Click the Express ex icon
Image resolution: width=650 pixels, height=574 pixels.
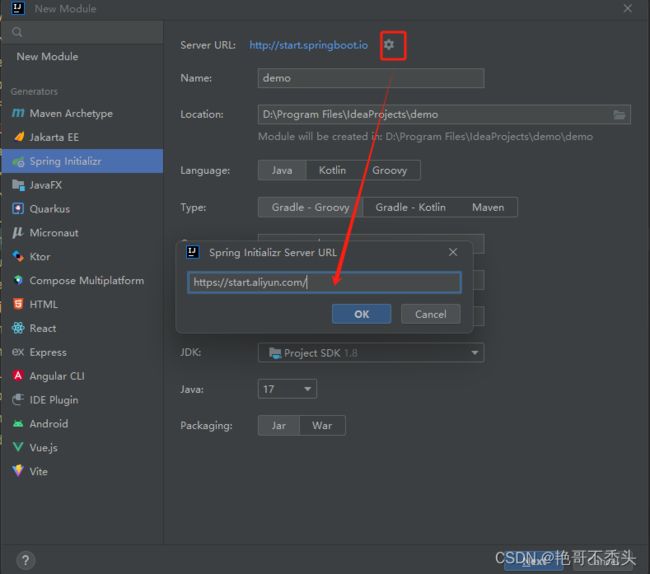[18, 352]
